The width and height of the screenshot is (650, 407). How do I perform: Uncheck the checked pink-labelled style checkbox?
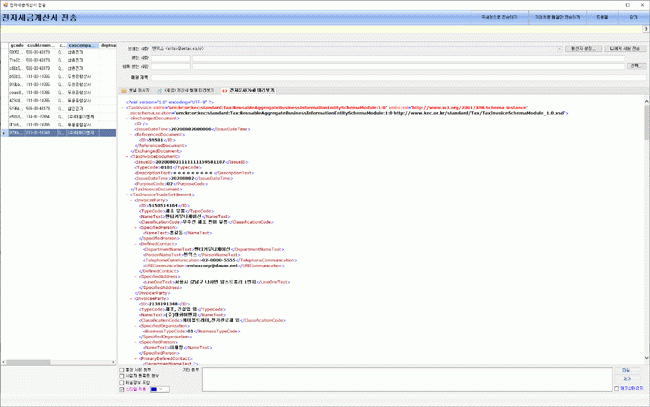pyautogui.click(x=122, y=389)
